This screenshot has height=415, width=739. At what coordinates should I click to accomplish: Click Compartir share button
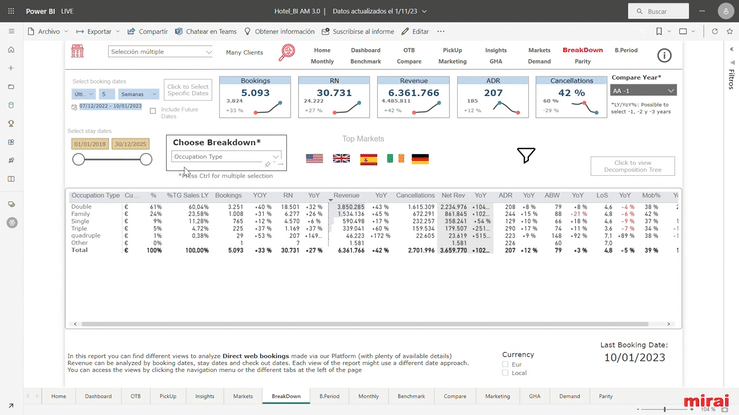tap(148, 32)
